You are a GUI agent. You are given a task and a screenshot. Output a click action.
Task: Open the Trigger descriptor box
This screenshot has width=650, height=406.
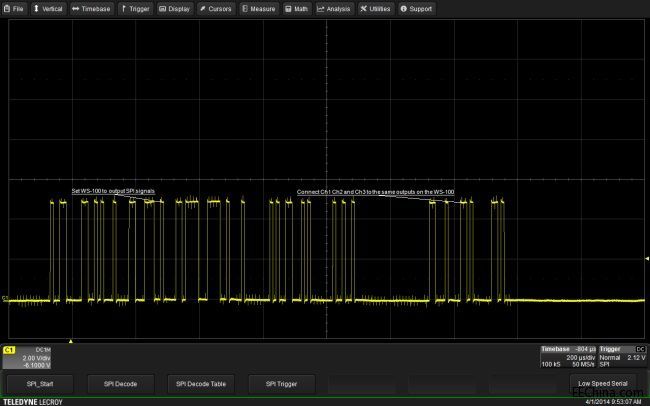pyautogui.click(x=623, y=357)
